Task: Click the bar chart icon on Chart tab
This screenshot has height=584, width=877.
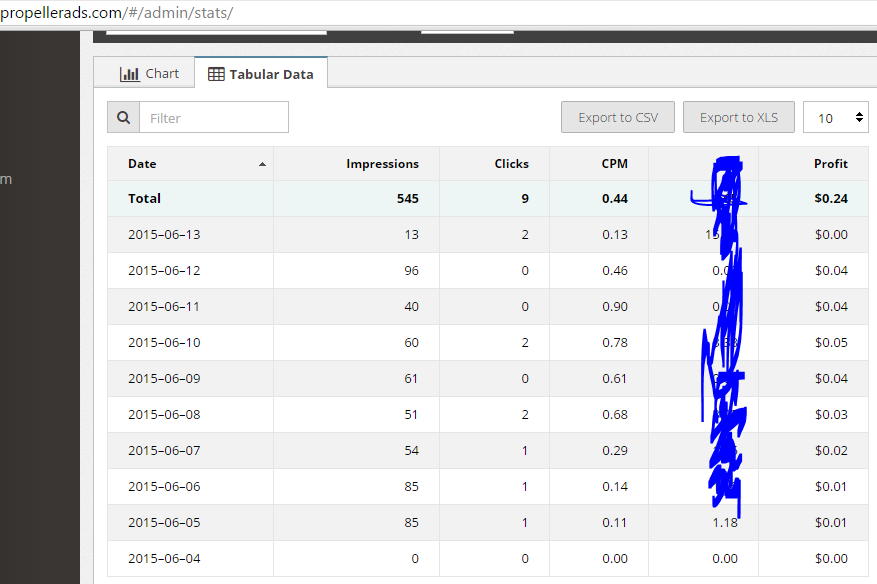Action: click(x=129, y=74)
